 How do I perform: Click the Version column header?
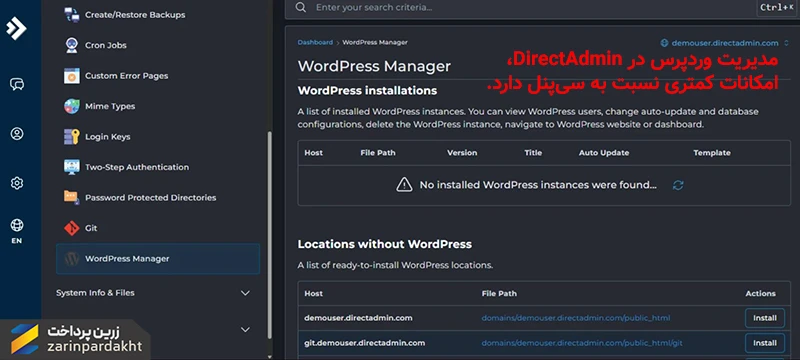coord(462,152)
